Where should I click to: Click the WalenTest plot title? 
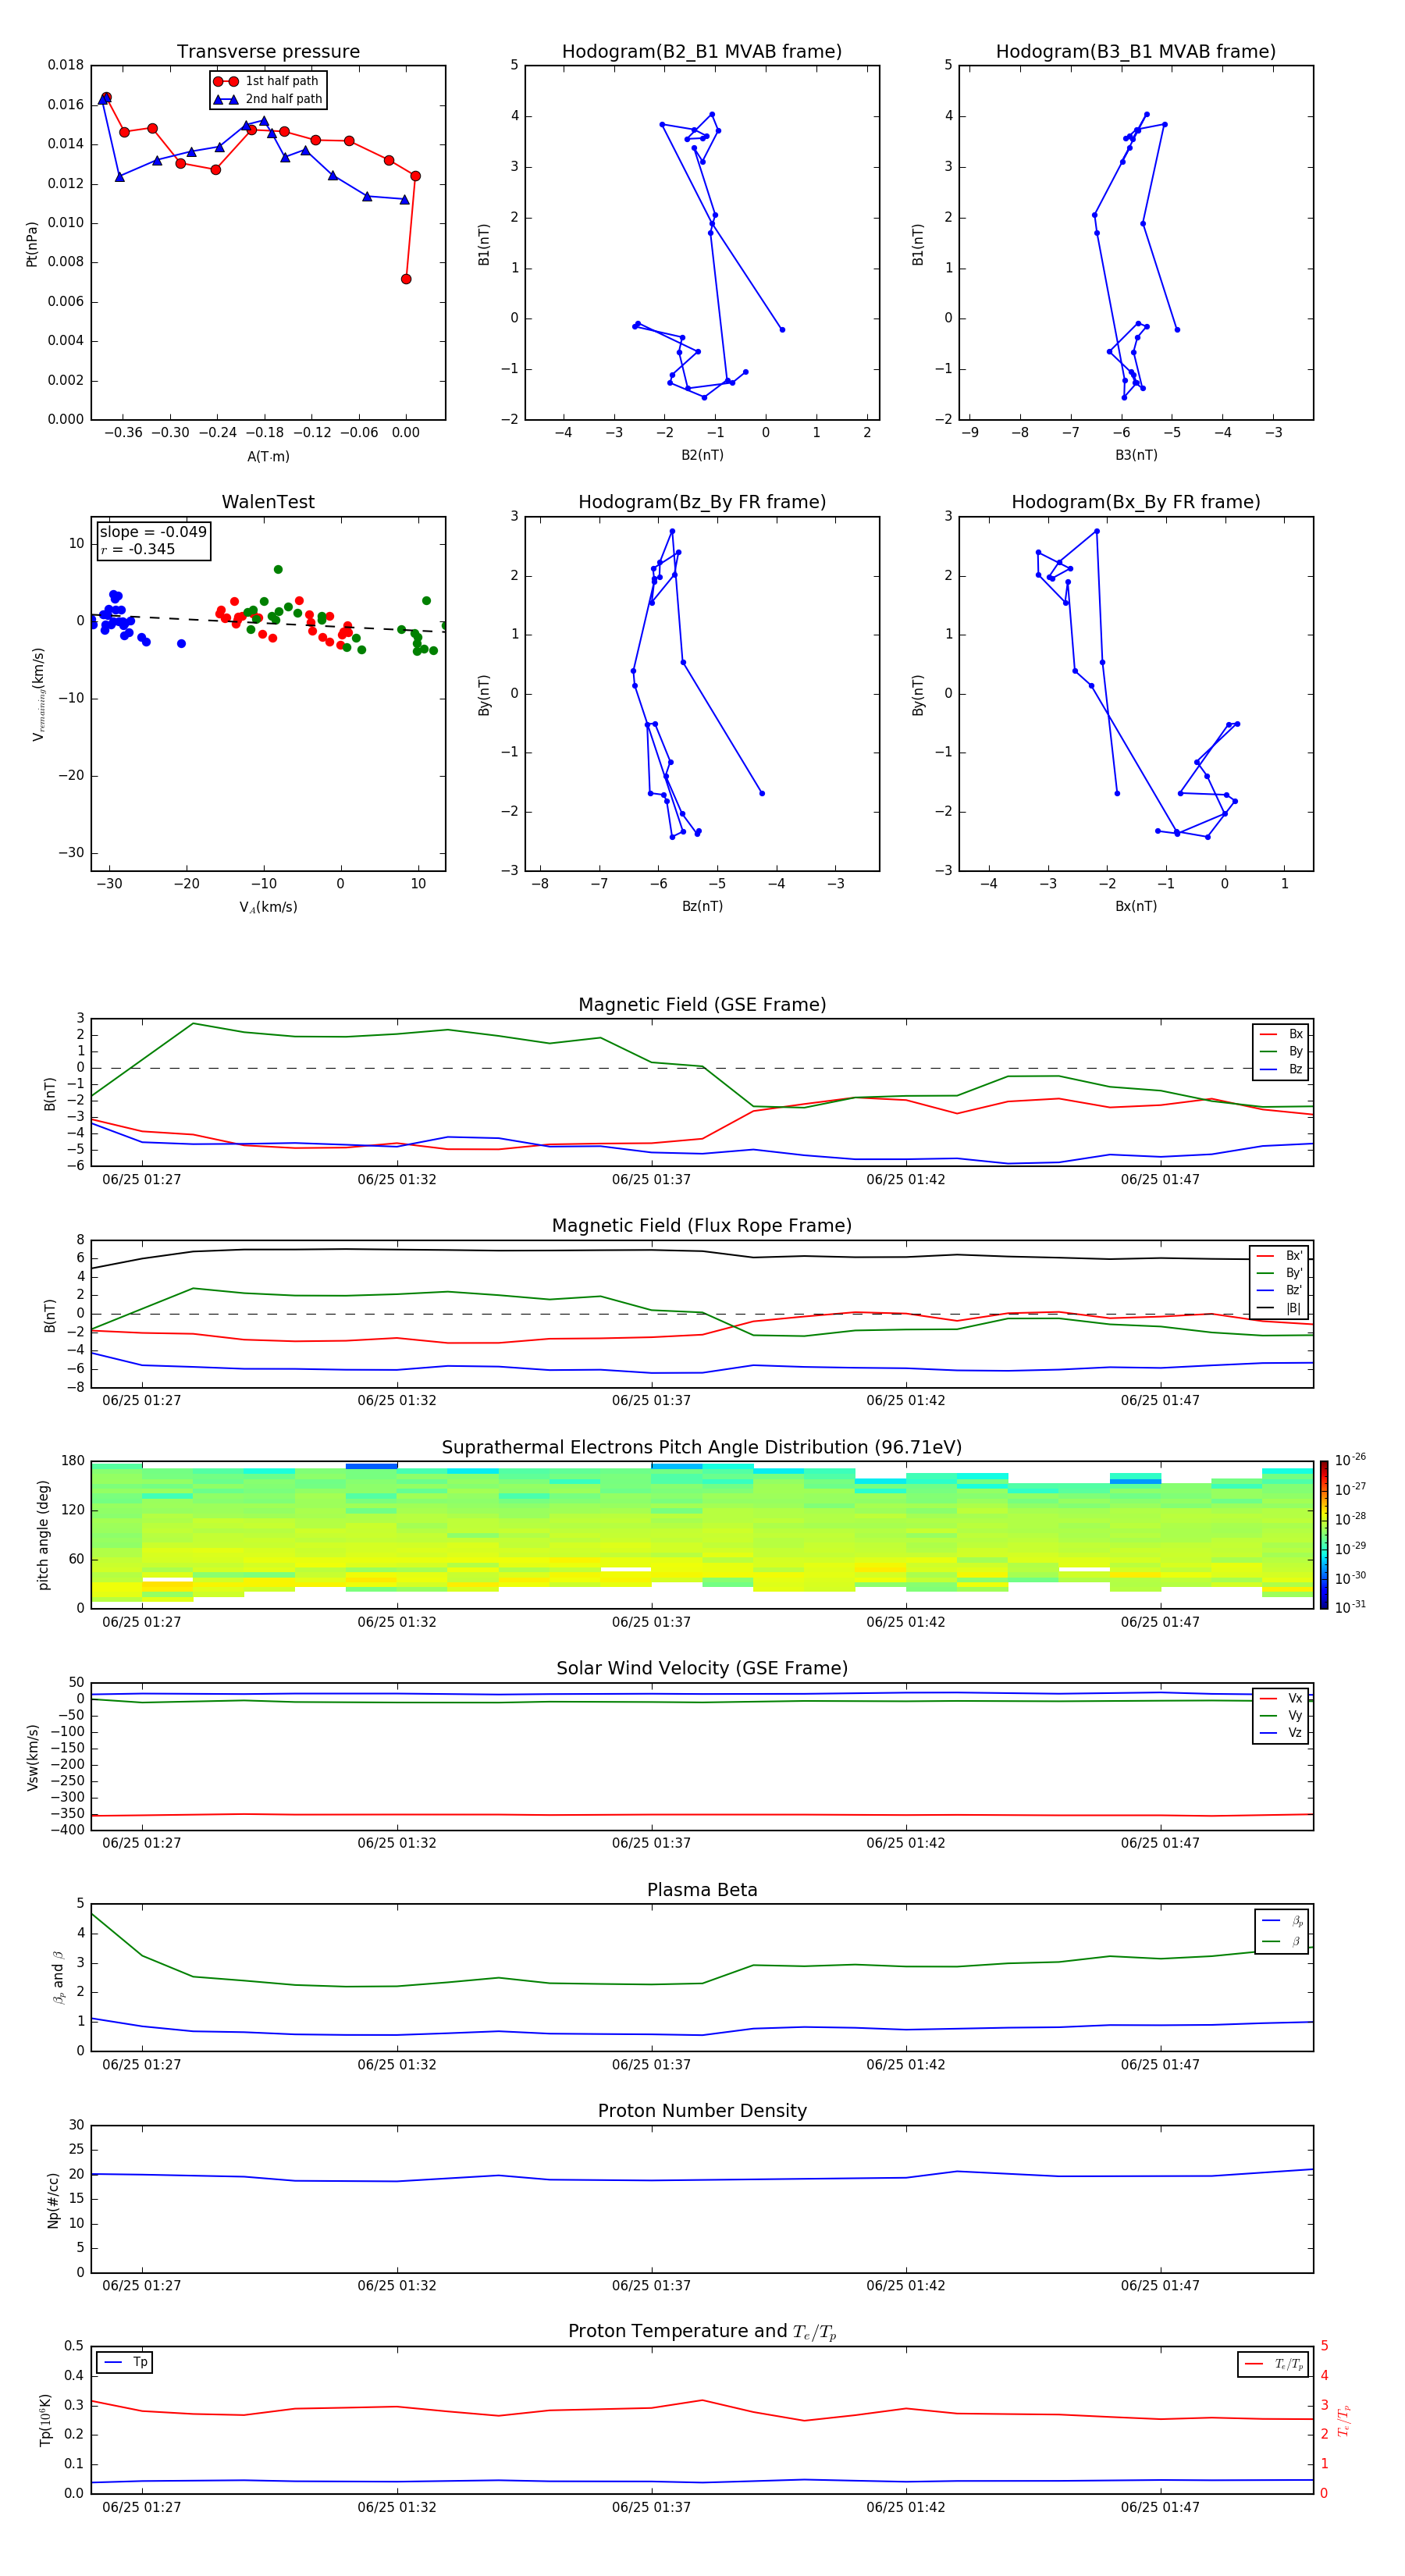pyautogui.click(x=268, y=502)
